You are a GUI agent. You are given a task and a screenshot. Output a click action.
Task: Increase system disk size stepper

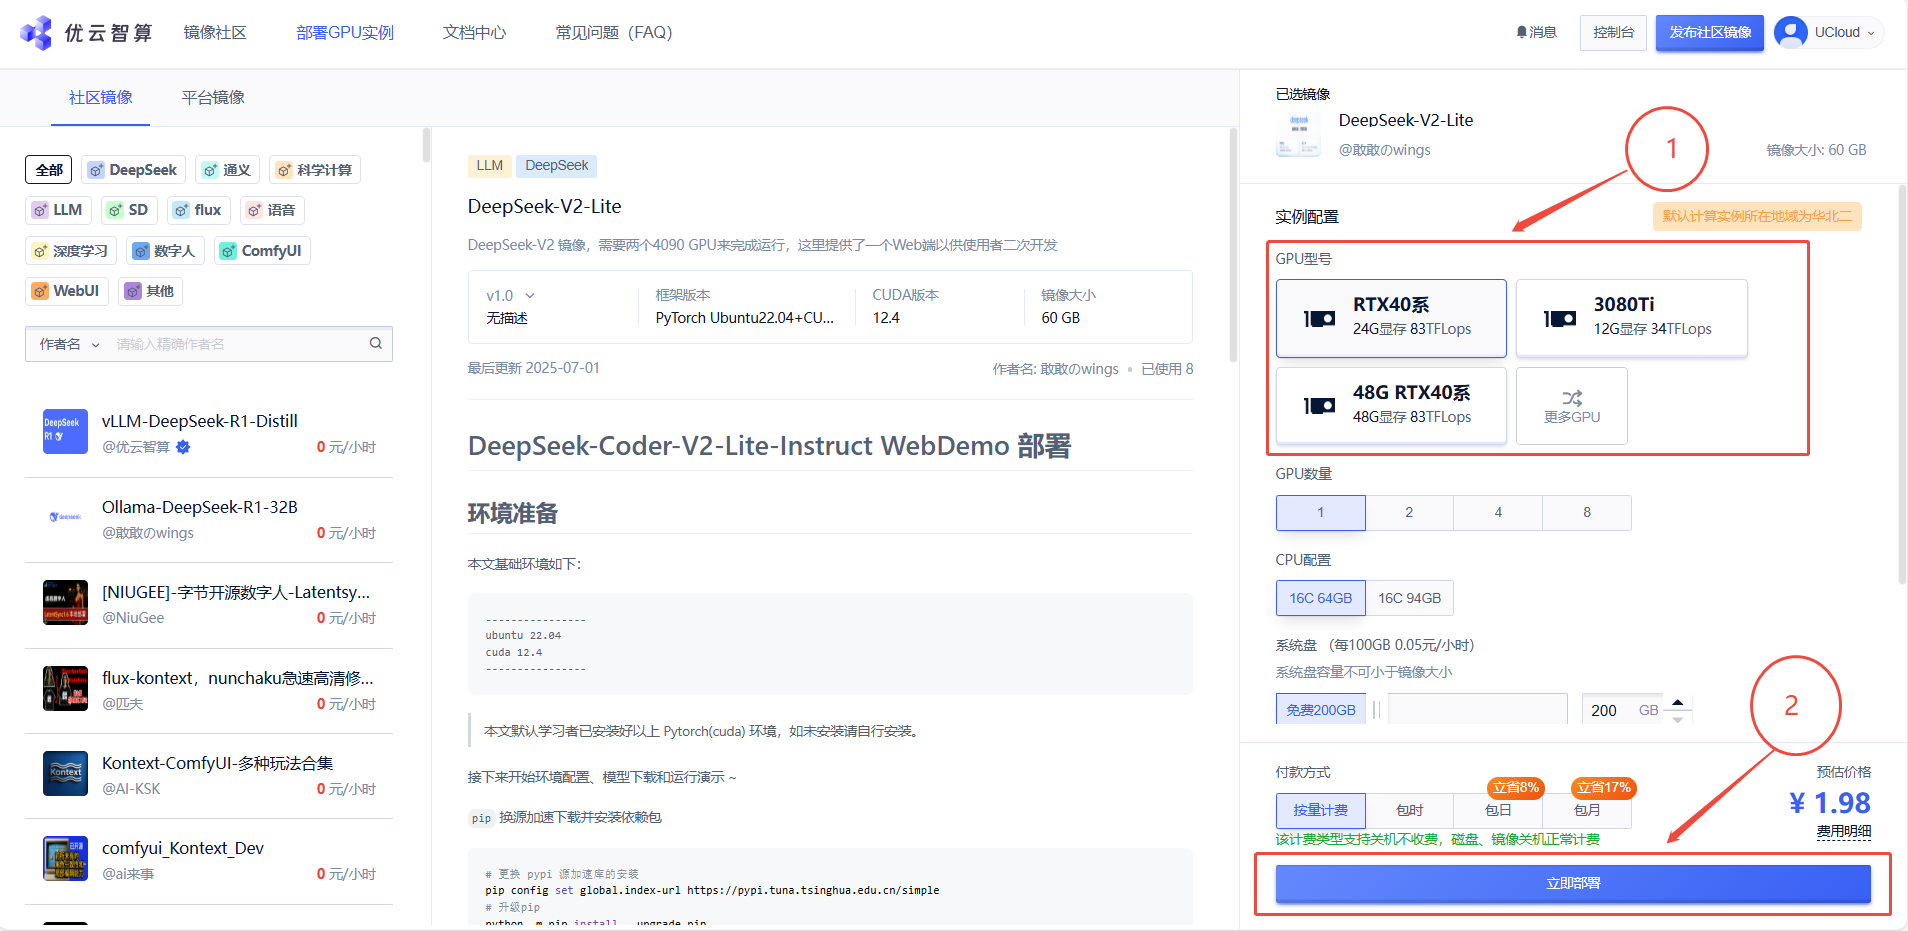pyautogui.click(x=1678, y=701)
